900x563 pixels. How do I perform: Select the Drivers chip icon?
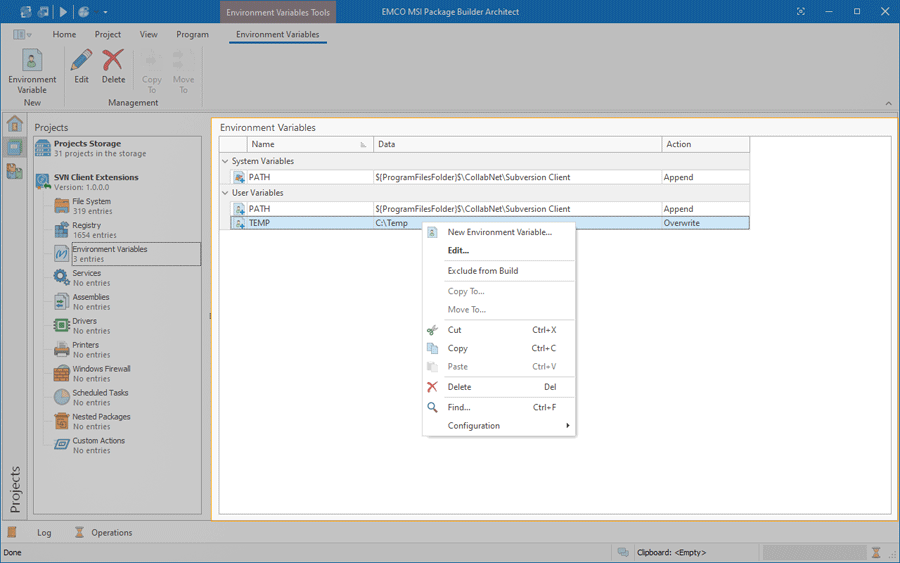click(61, 325)
